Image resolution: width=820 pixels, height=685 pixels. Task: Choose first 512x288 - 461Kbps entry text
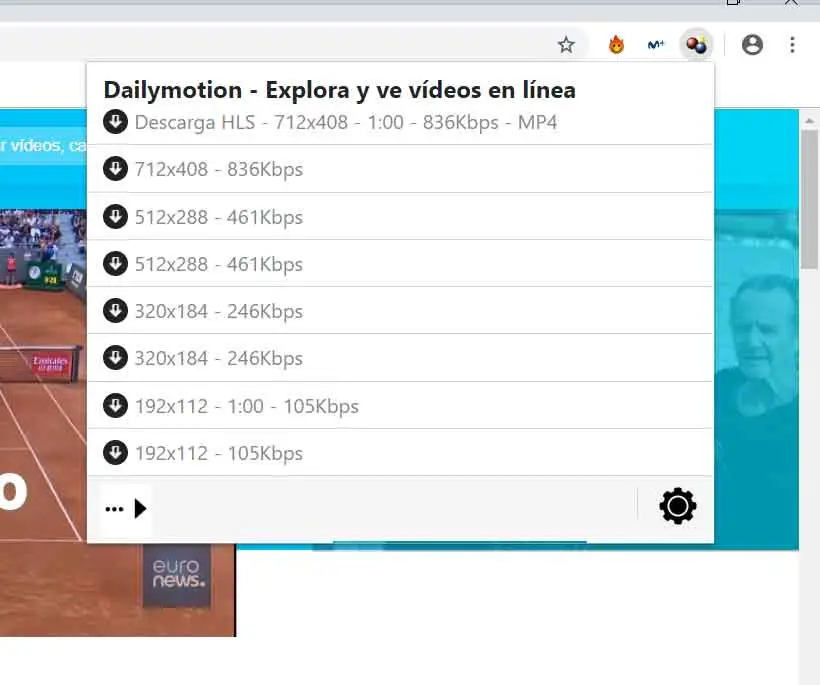(219, 218)
